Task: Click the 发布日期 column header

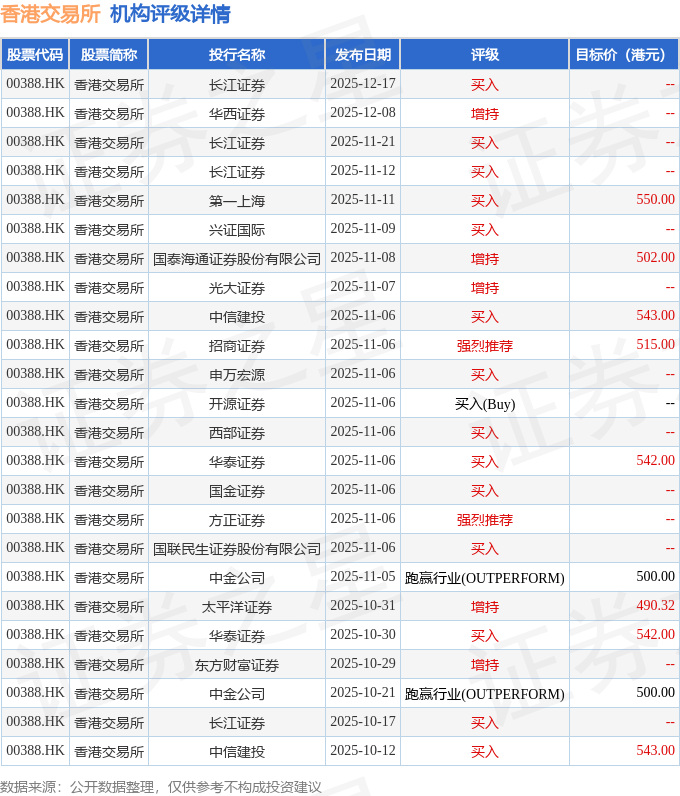Action: (363, 54)
